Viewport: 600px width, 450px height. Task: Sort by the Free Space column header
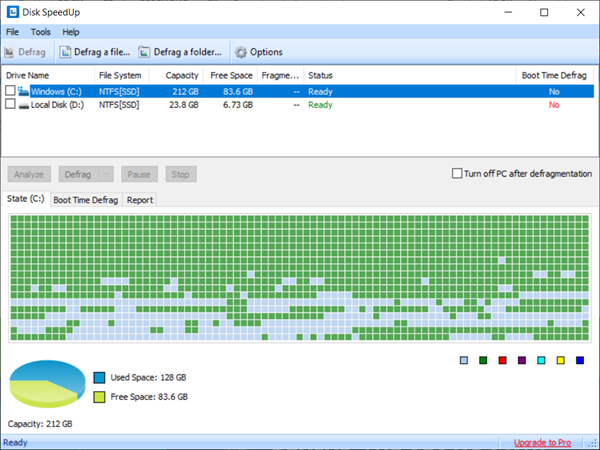pos(231,75)
